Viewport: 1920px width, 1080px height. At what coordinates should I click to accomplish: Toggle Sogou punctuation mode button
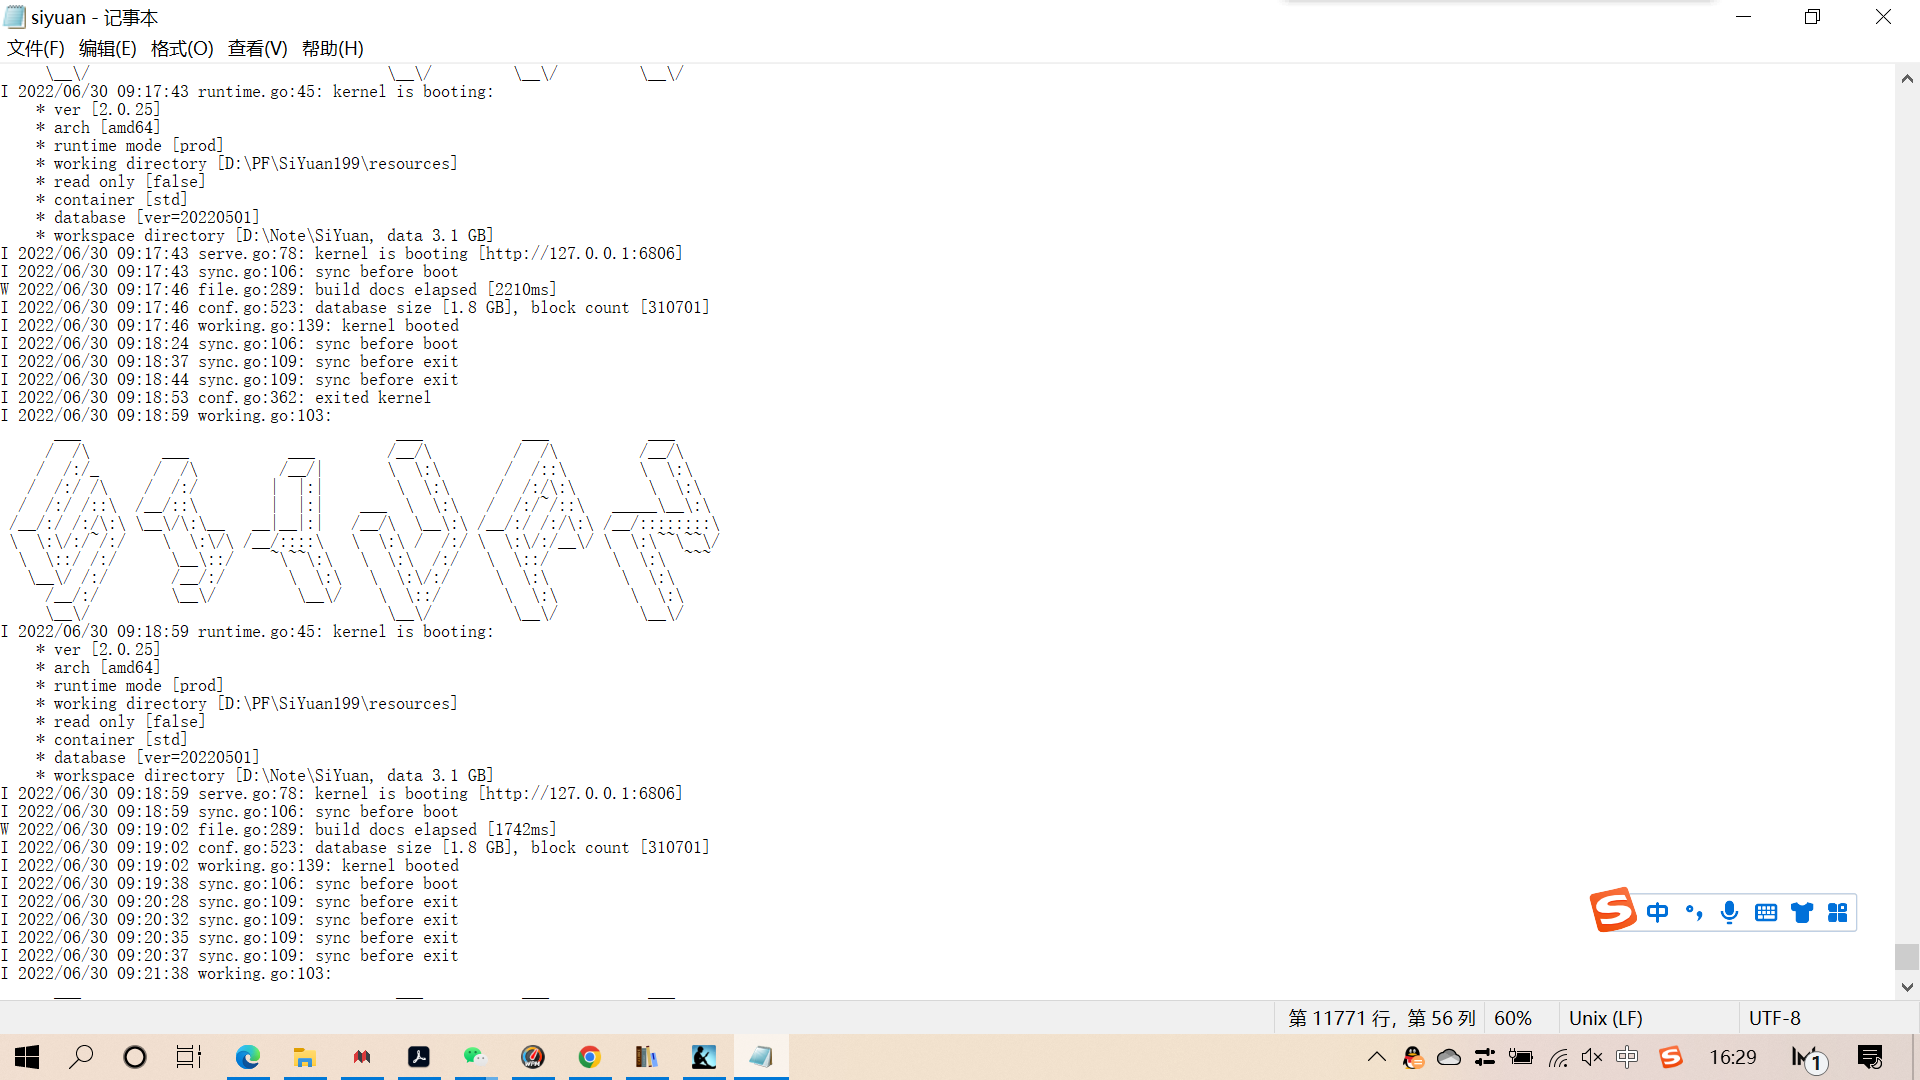[x=1694, y=912]
